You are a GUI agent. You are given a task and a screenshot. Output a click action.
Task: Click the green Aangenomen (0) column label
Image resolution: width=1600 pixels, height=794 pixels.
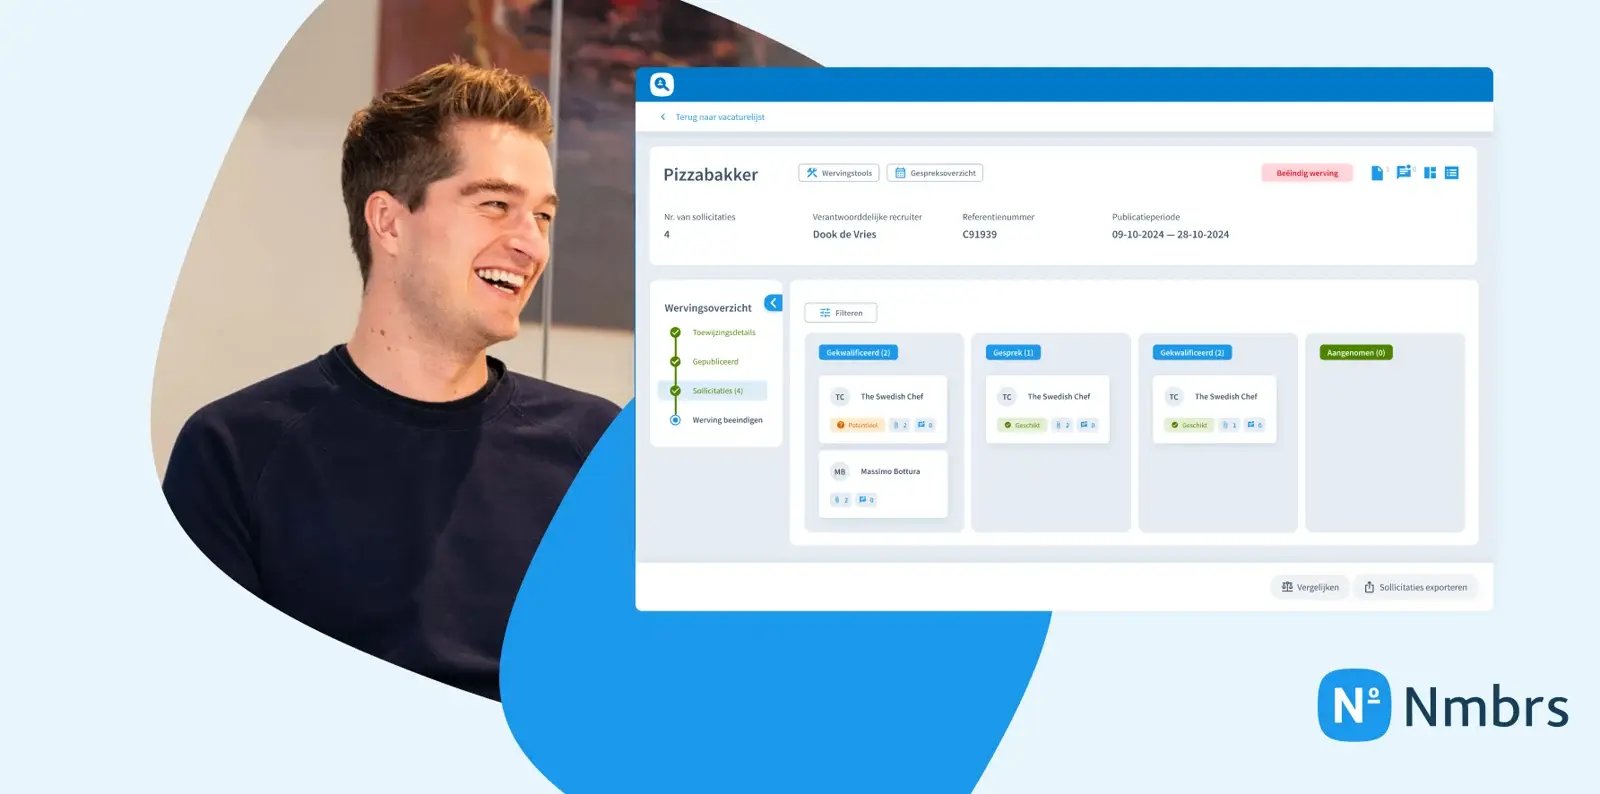click(x=1355, y=353)
